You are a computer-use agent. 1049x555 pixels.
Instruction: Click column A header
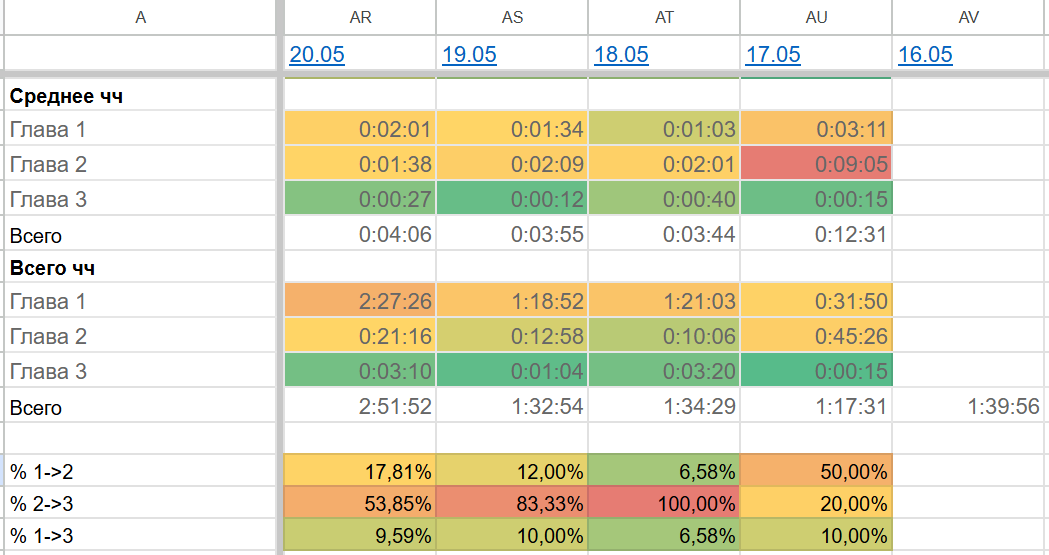point(140,17)
